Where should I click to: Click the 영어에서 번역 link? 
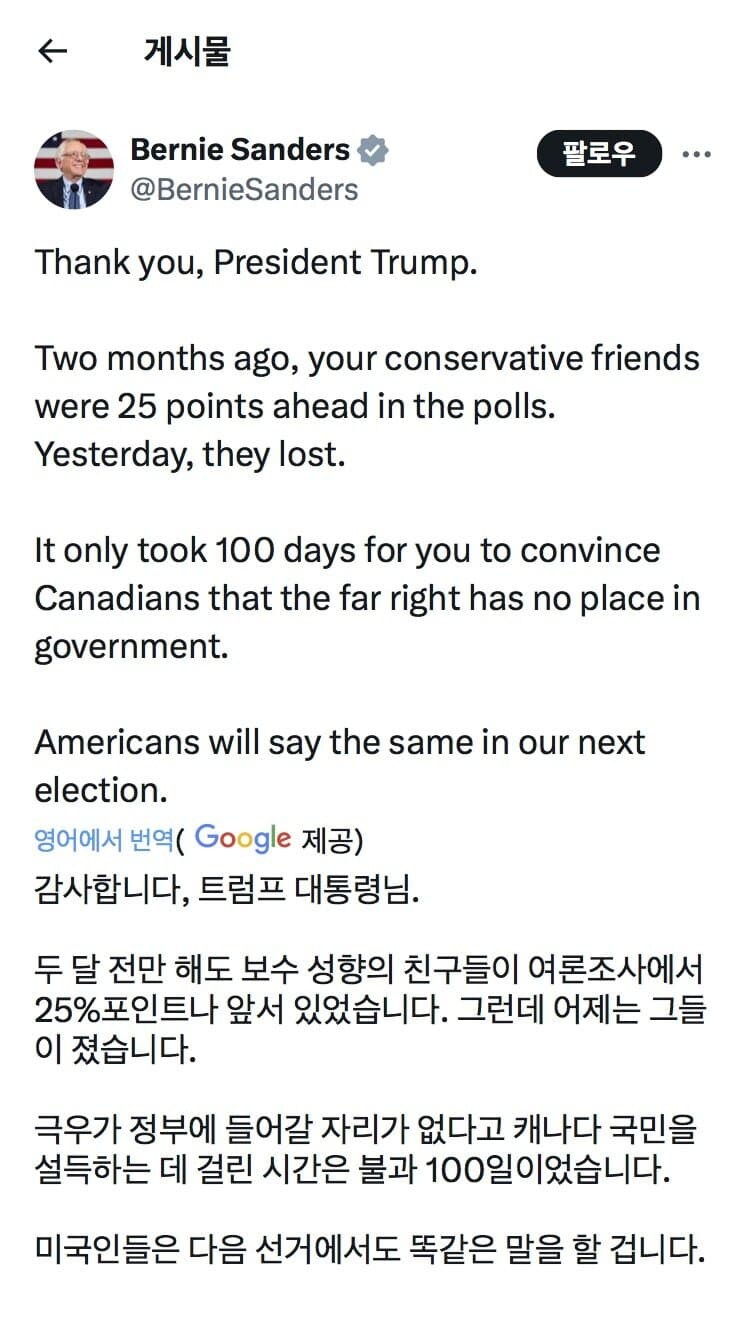[104, 839]
